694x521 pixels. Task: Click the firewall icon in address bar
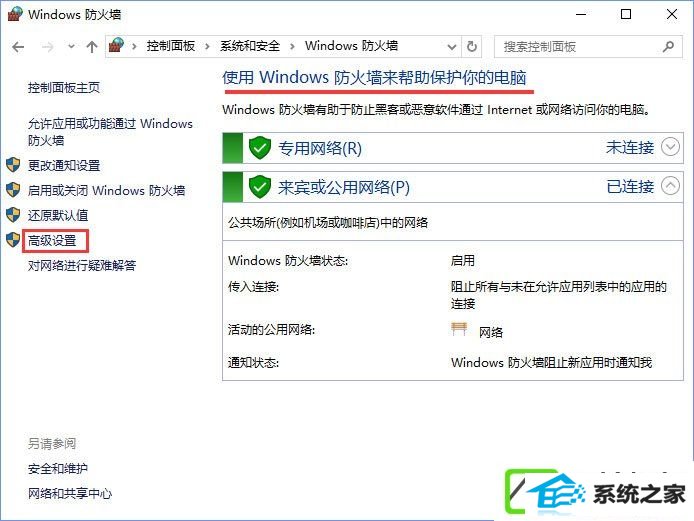point(116,46)
